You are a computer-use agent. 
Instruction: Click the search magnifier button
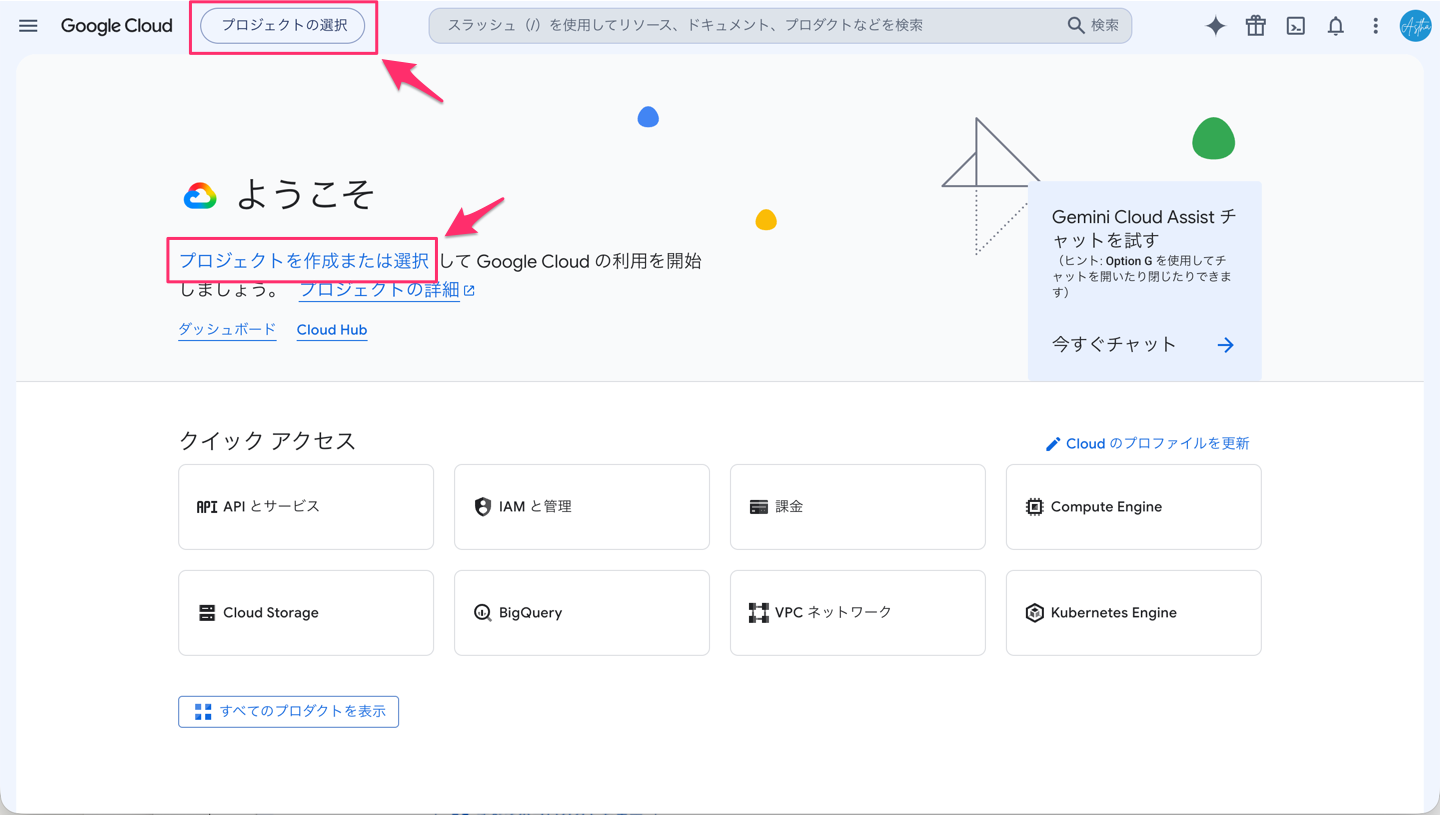pyautogui.click(x=1092, y=26)
